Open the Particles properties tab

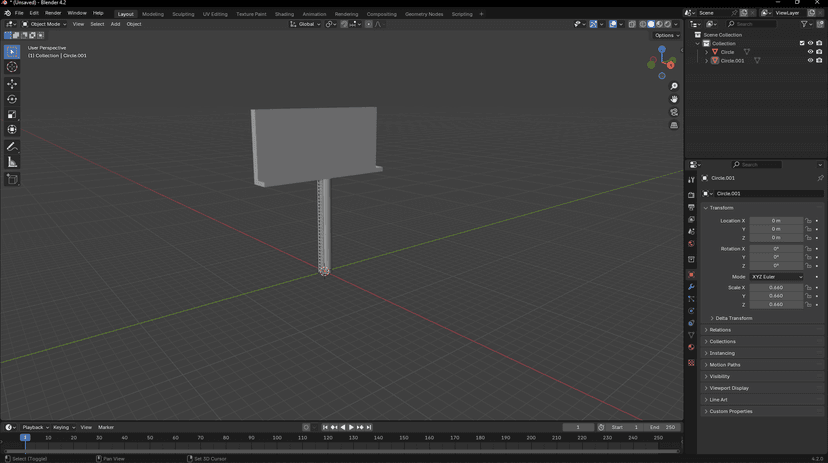(x=691, y=299)
